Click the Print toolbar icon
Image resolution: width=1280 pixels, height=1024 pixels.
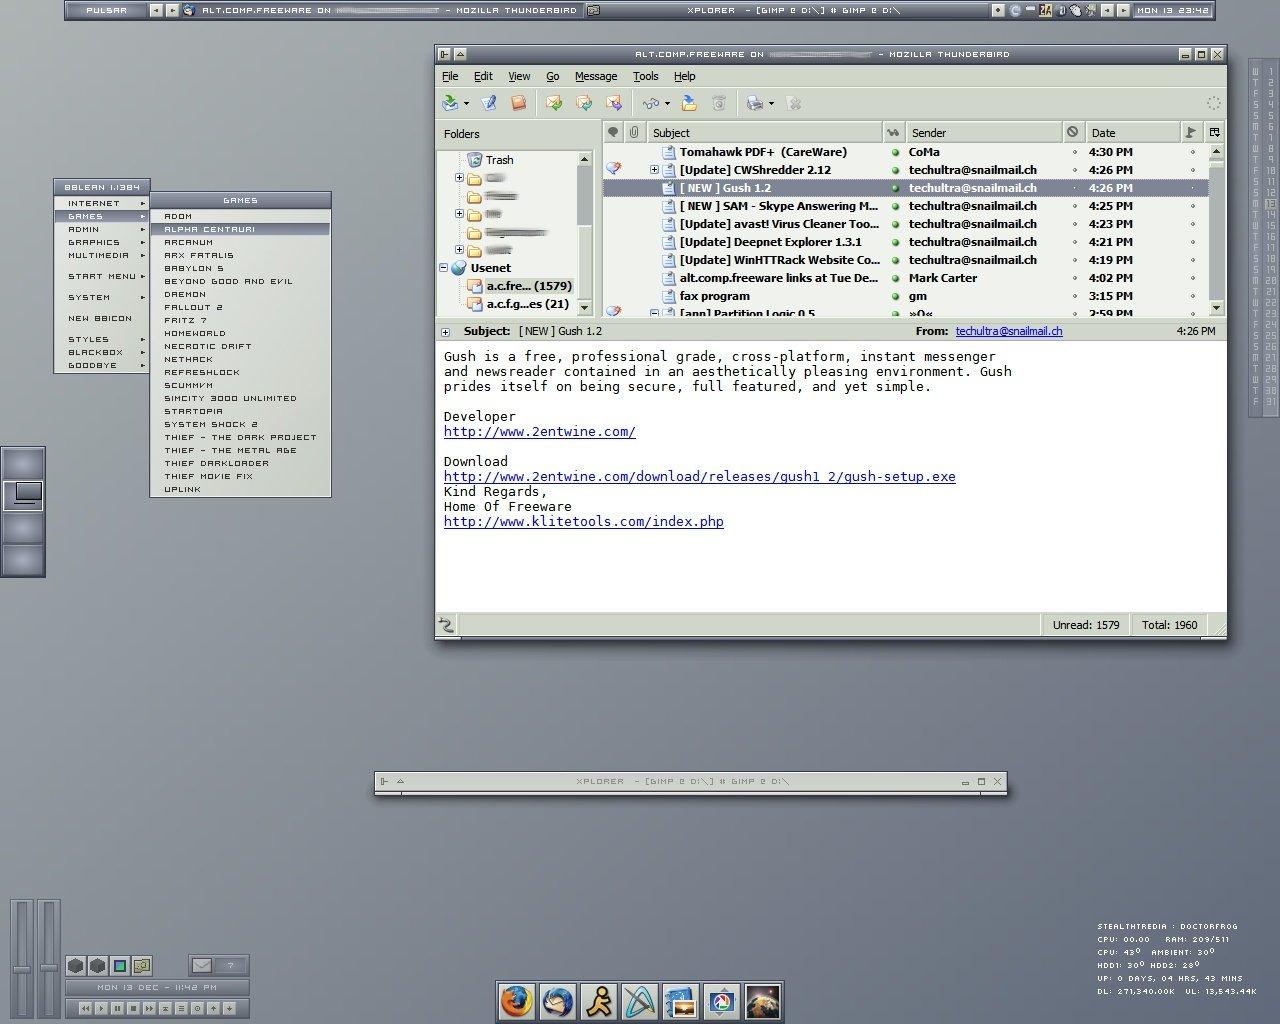[x=755, y=103]
